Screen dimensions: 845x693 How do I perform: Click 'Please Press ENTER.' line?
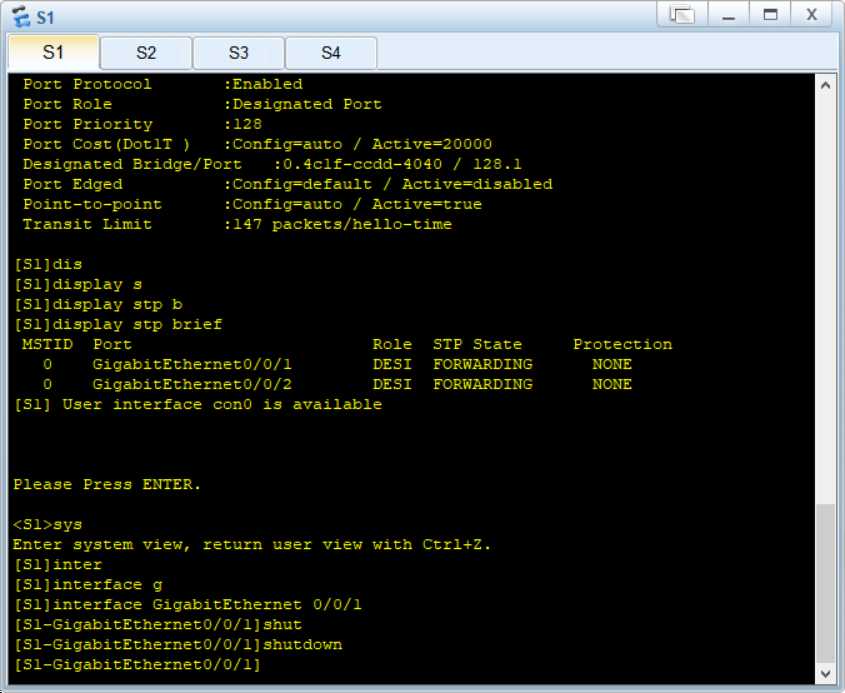point(107,484)
